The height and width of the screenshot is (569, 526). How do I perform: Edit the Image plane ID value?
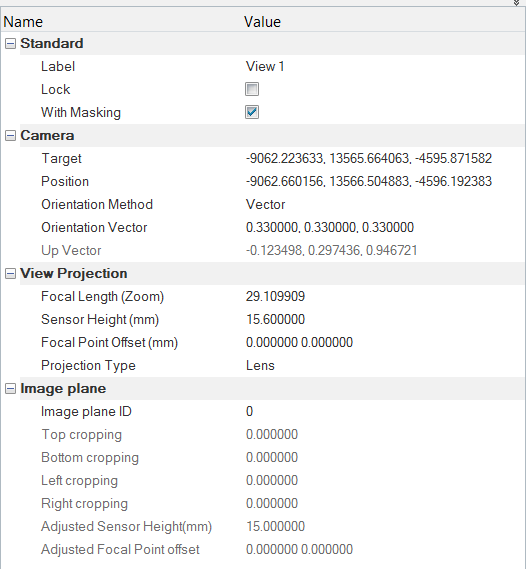(x=384, y=412)
